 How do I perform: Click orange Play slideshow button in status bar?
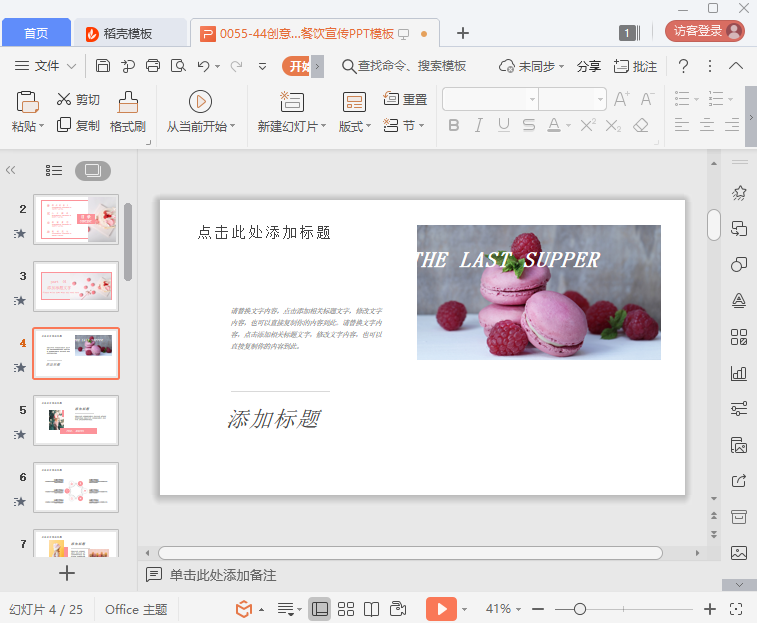coord(441,609)
